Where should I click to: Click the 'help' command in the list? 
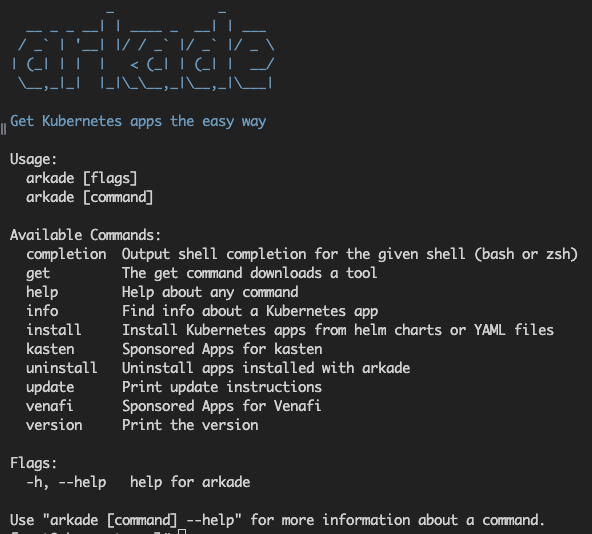(42, 292)
